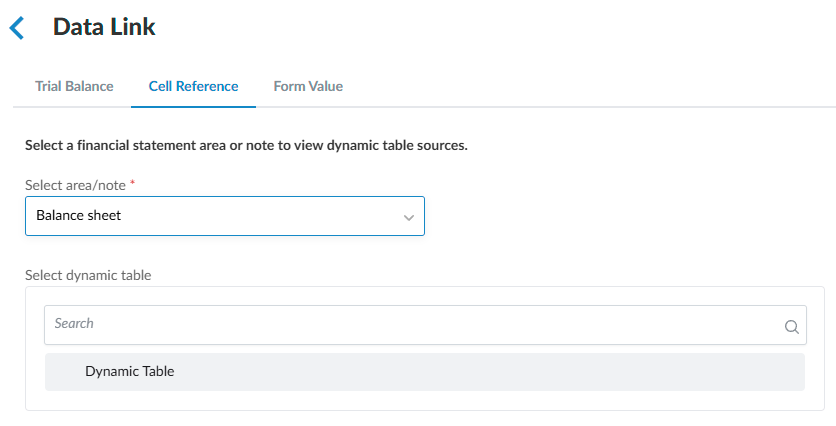Click the magnifier icon in search box
The image size is (836, 426).
pyautogui.click(x=791, y=326)
